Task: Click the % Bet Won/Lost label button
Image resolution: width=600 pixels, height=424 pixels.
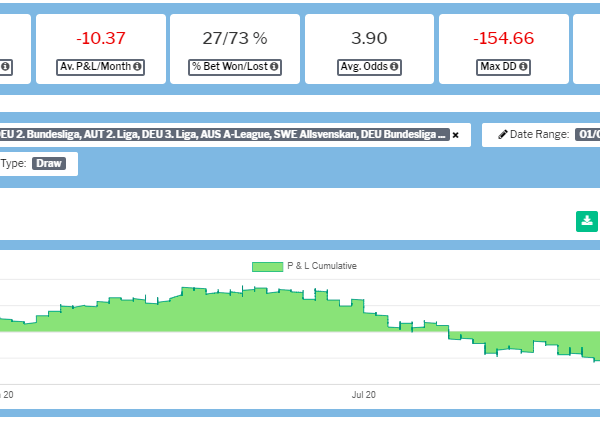Action: 235,67
